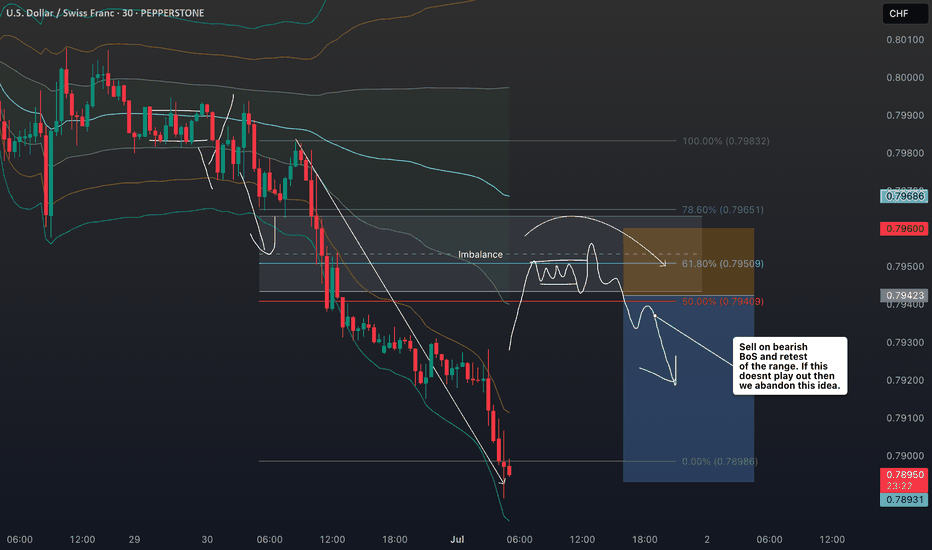The width and height of the screenshot is (932, 550).
Task: Select the 0.79800 price axis value
Action: (905, 153)
